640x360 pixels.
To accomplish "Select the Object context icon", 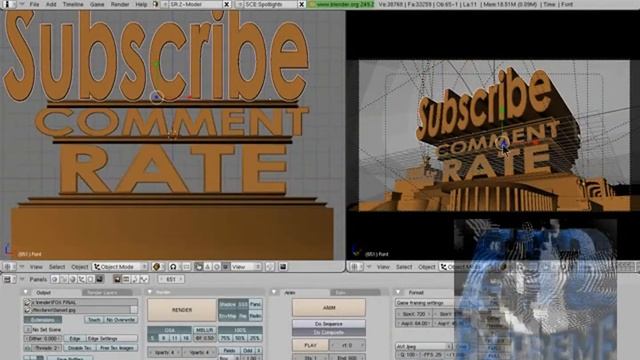I will tap(82, 279).
